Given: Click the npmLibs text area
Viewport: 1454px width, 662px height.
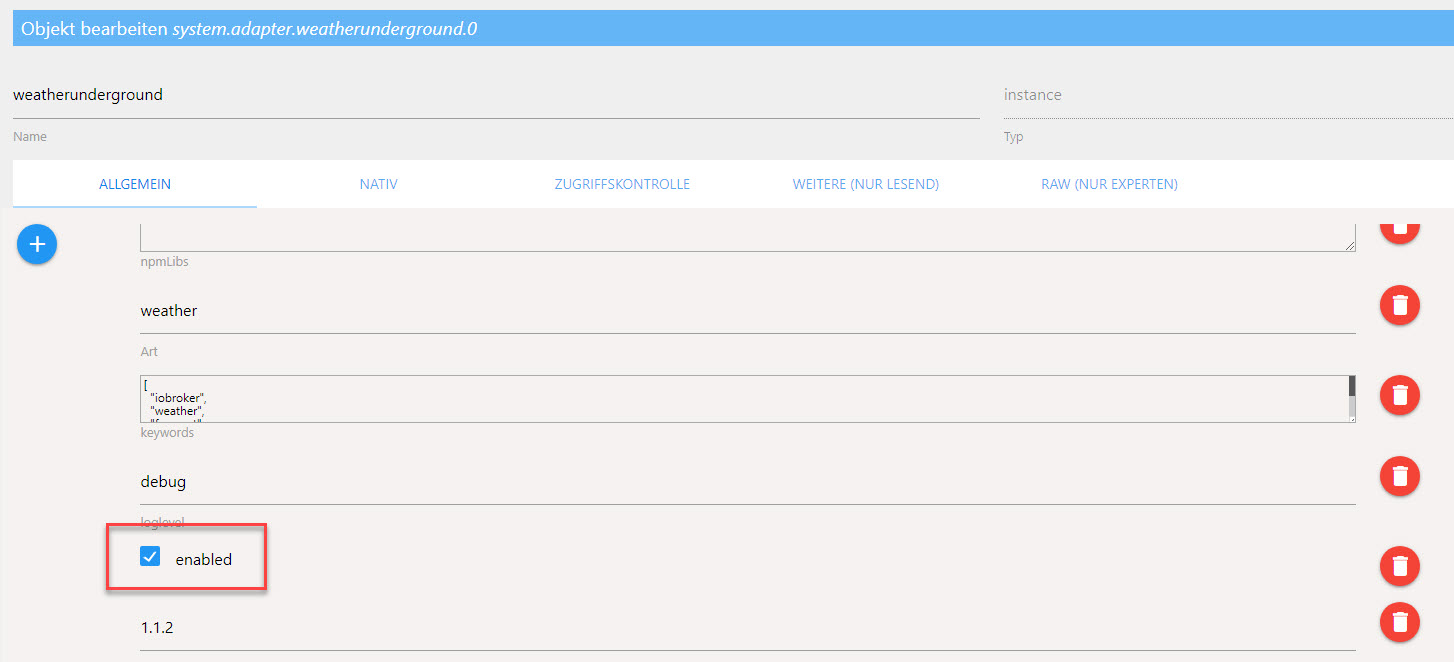Looking at the screenshot, I should [x=748, y=236].
